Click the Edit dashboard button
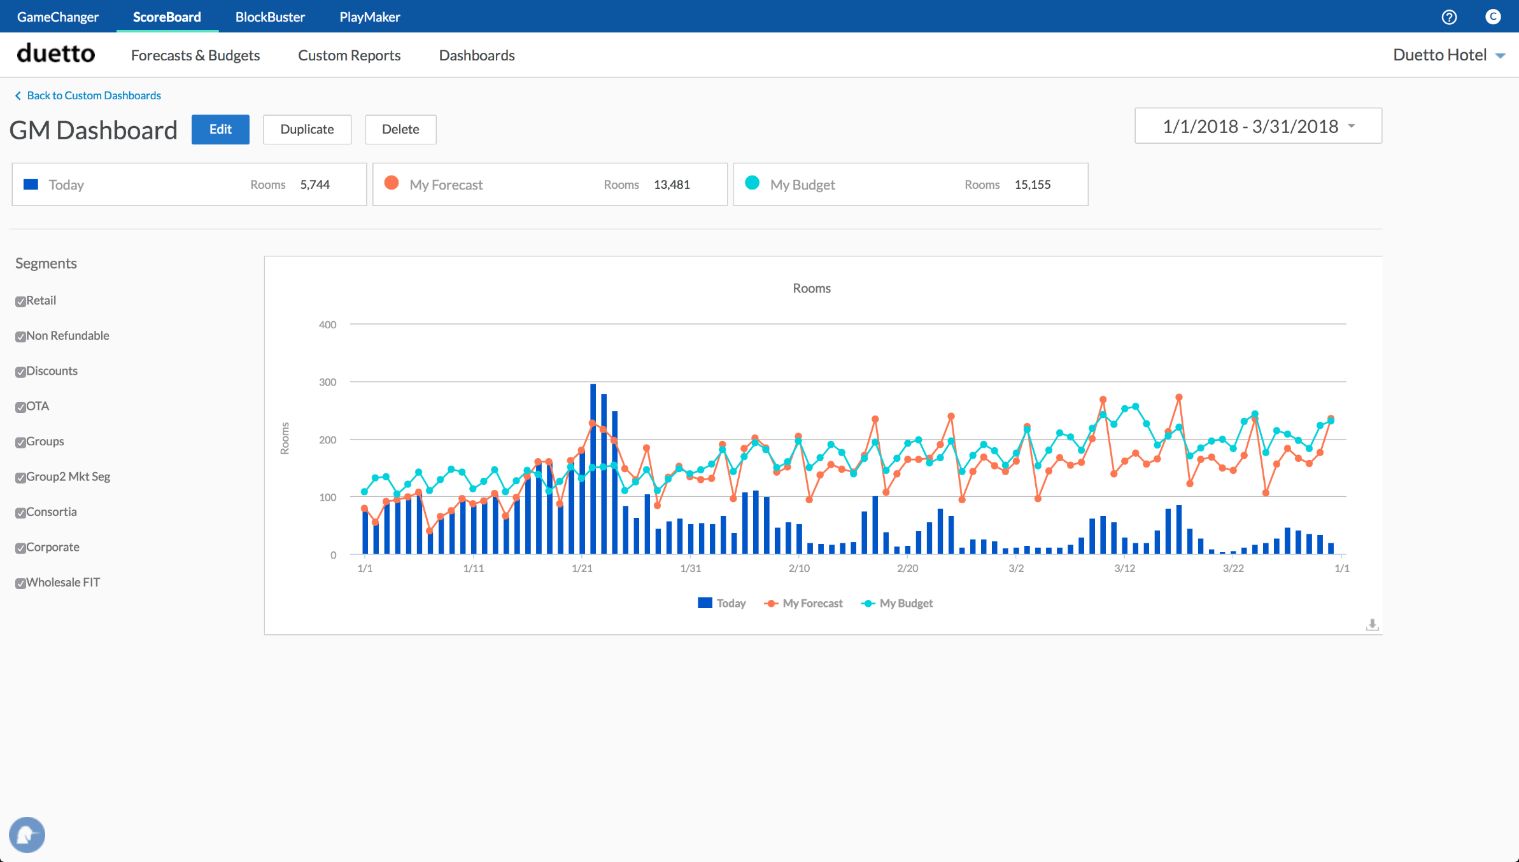1519x862 pixels. tap(220, 129)
